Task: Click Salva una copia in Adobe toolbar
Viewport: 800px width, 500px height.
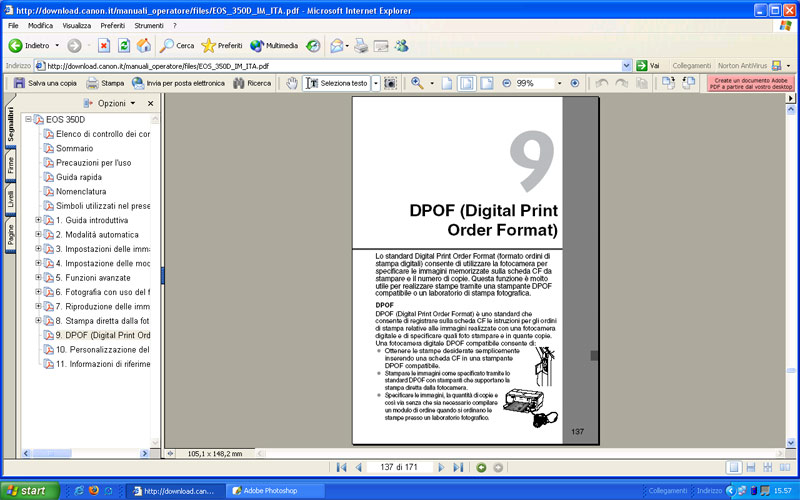Action: [45, 83]
